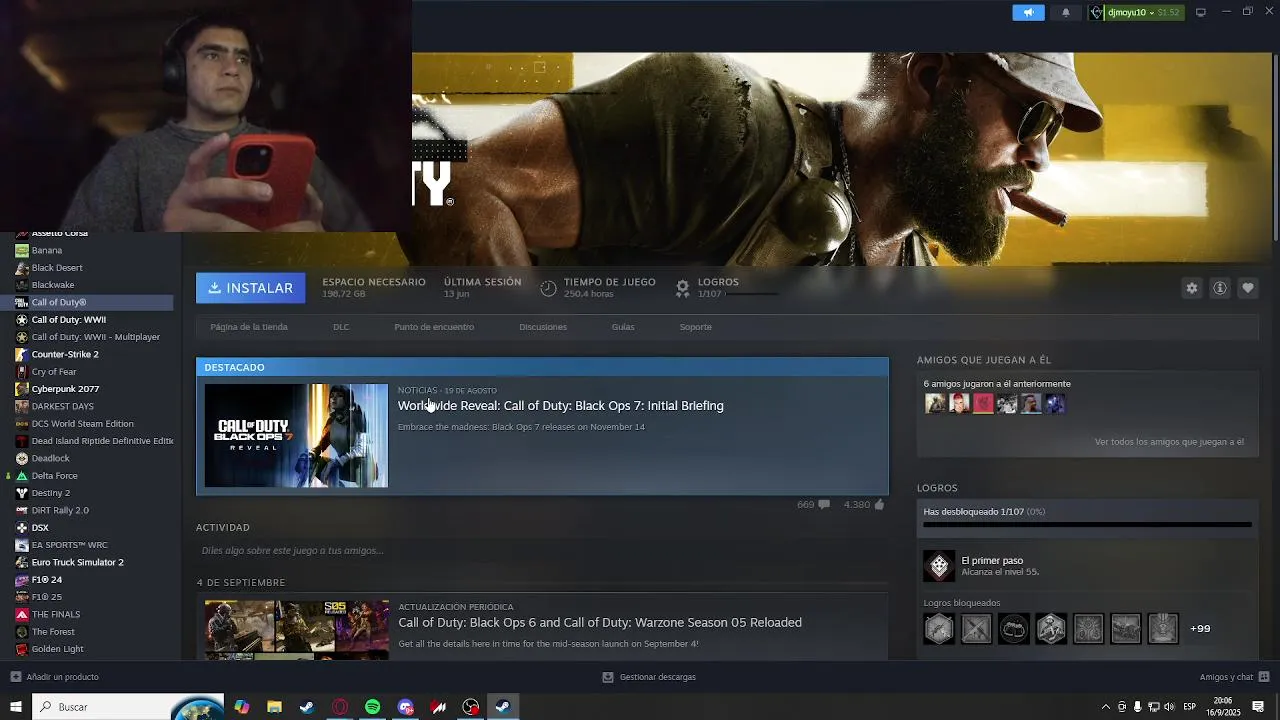Open the Guías tab

coord(623,327)
